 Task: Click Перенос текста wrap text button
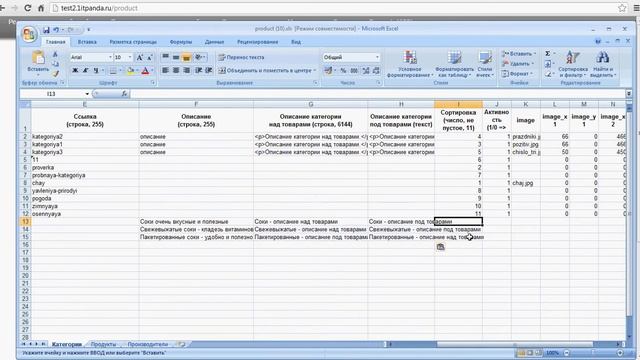coord(241,57)
